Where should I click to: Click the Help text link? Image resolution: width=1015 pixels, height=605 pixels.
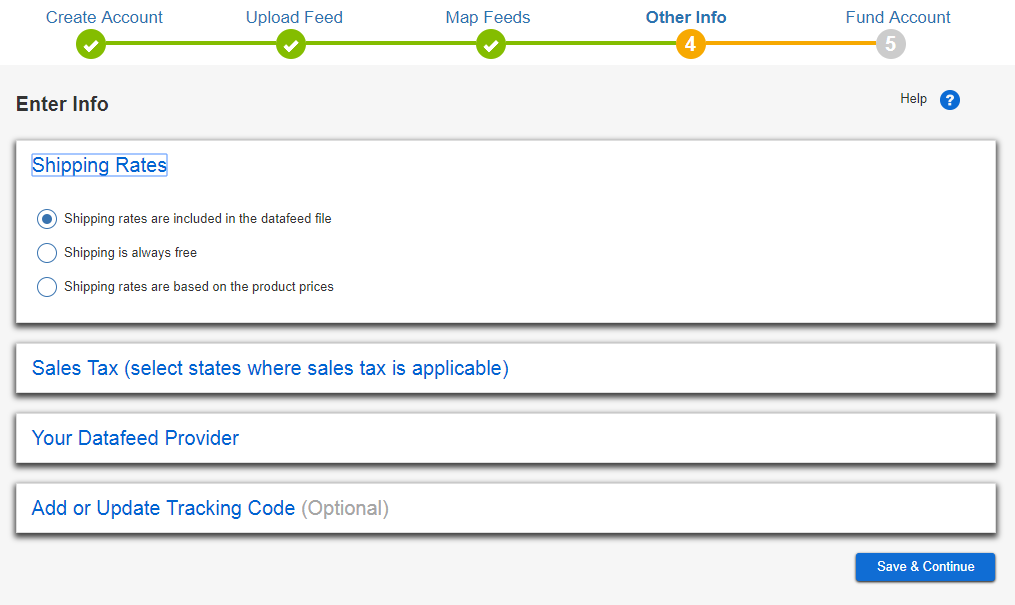[x=913, y=99]
